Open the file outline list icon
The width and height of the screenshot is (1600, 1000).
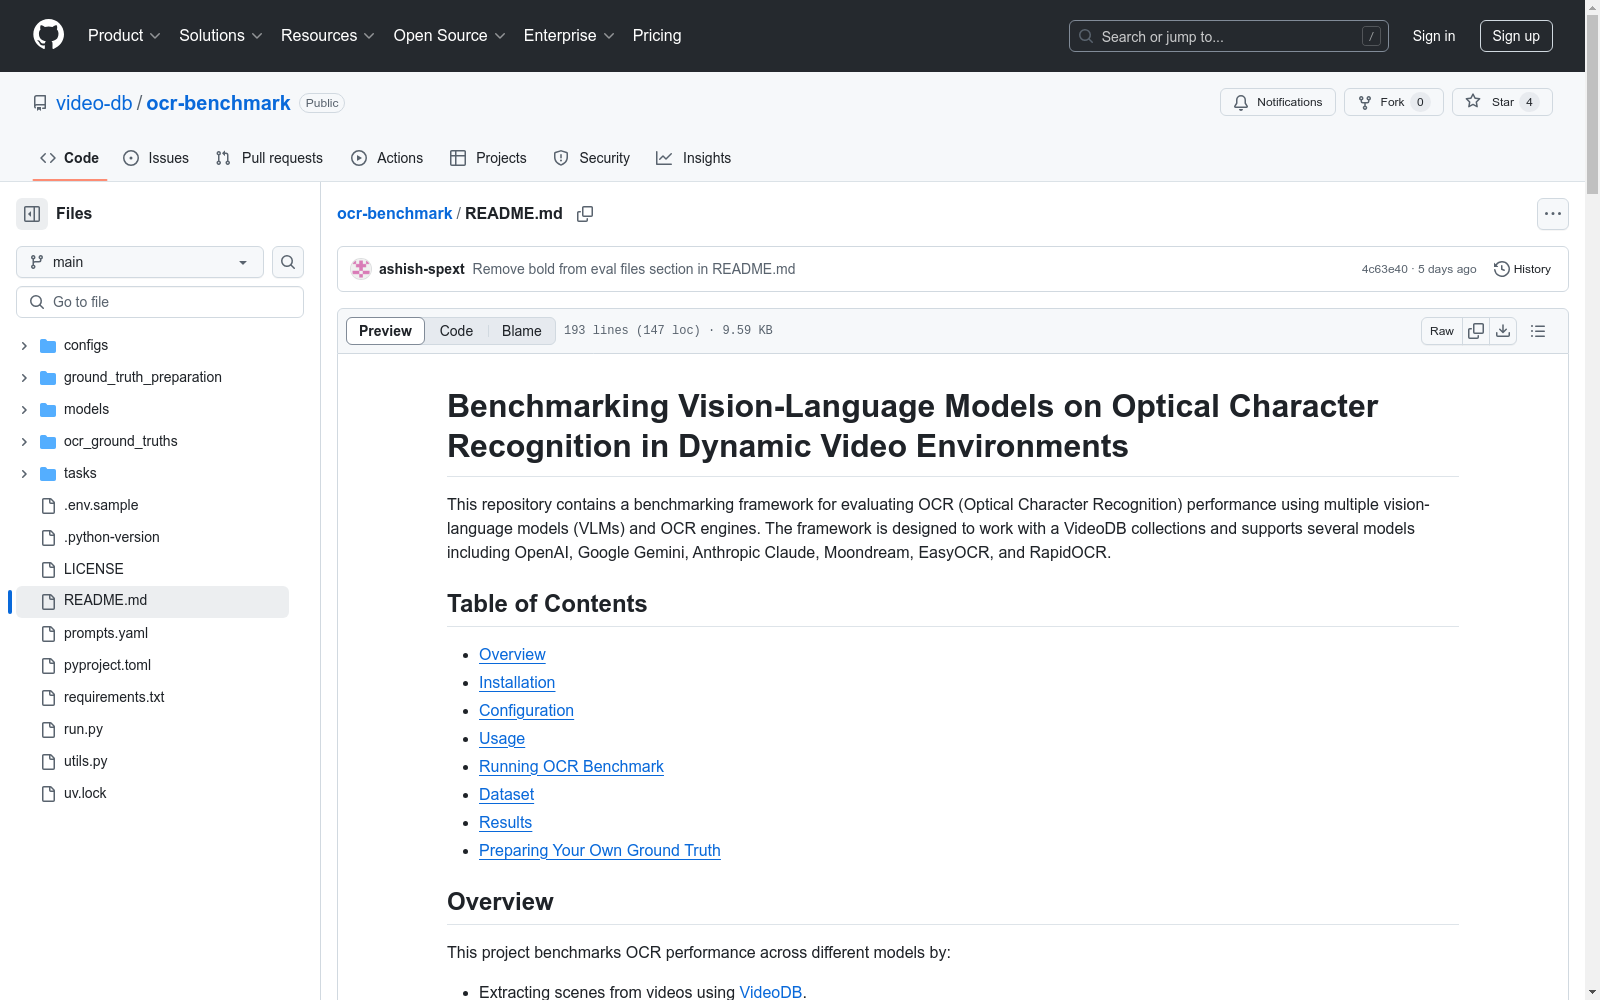(1537, 330)
